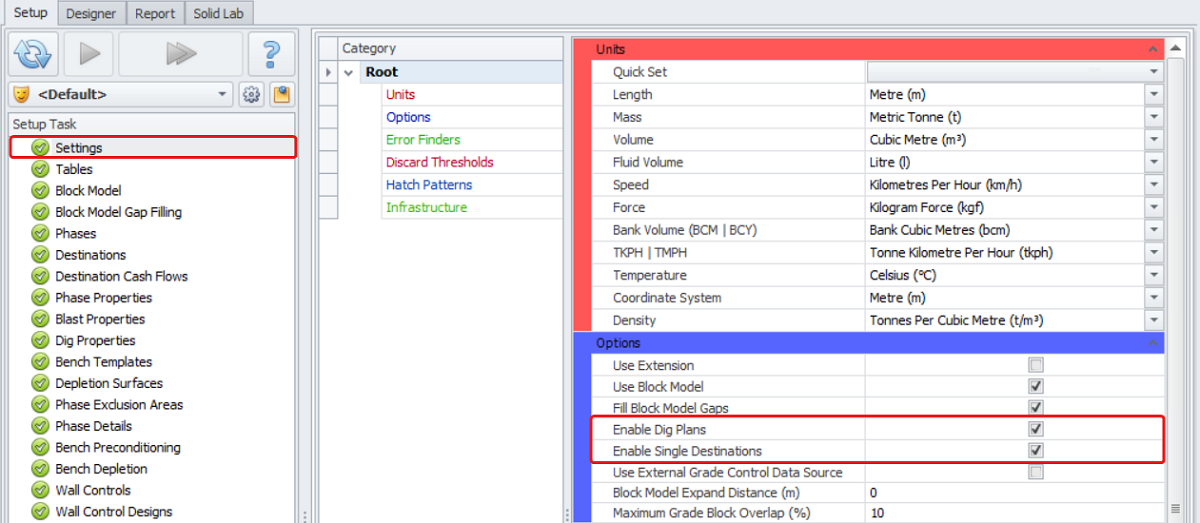Switch to the Report tab
Screen dimensions: 1200x523
(155, 13)
